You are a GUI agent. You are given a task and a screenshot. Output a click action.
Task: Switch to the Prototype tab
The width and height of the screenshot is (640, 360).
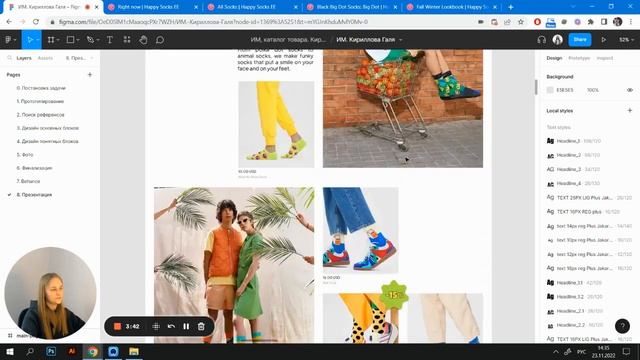pos(579,58)
